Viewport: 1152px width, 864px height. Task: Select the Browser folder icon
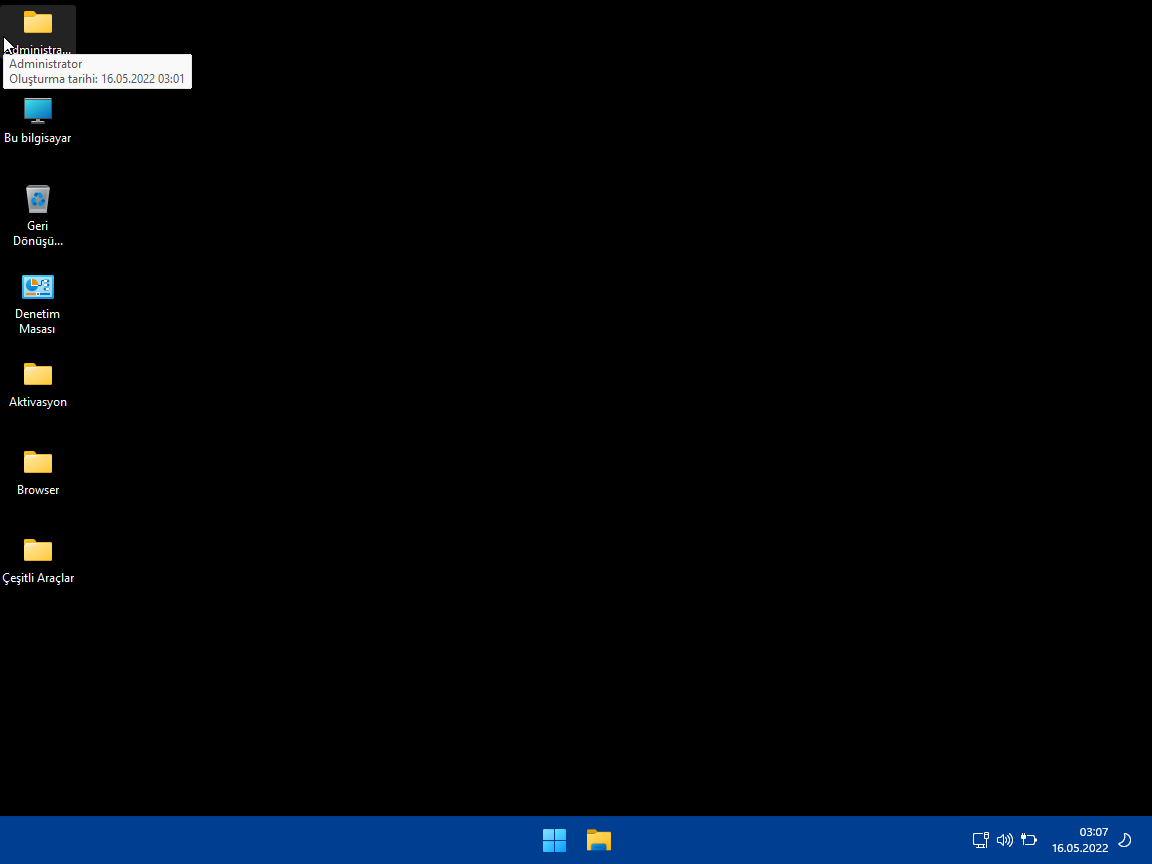click(38, 462)
